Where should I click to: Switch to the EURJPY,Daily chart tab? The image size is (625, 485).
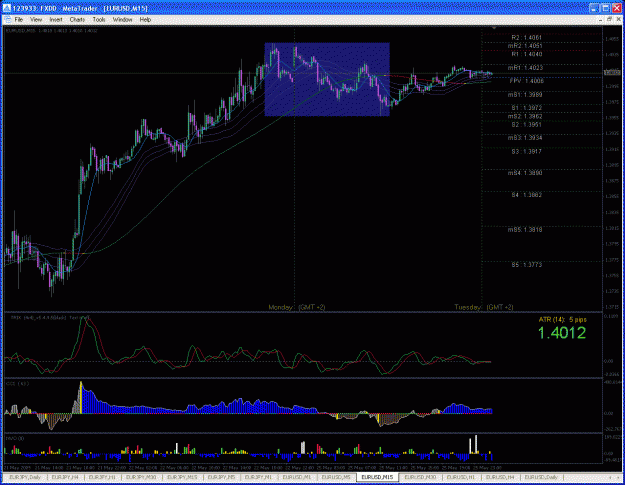point(25,477)
